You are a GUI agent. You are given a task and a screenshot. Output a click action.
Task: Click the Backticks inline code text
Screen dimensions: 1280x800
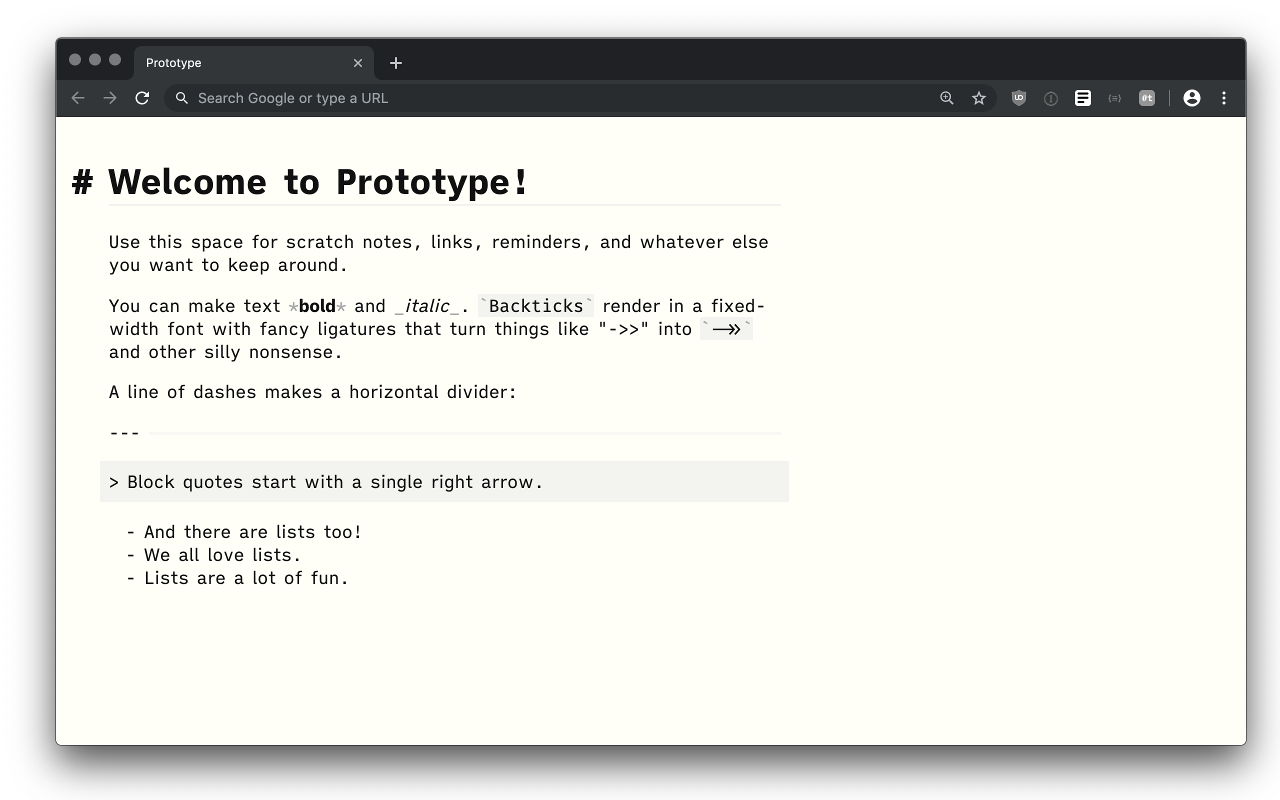pos(535,305)
